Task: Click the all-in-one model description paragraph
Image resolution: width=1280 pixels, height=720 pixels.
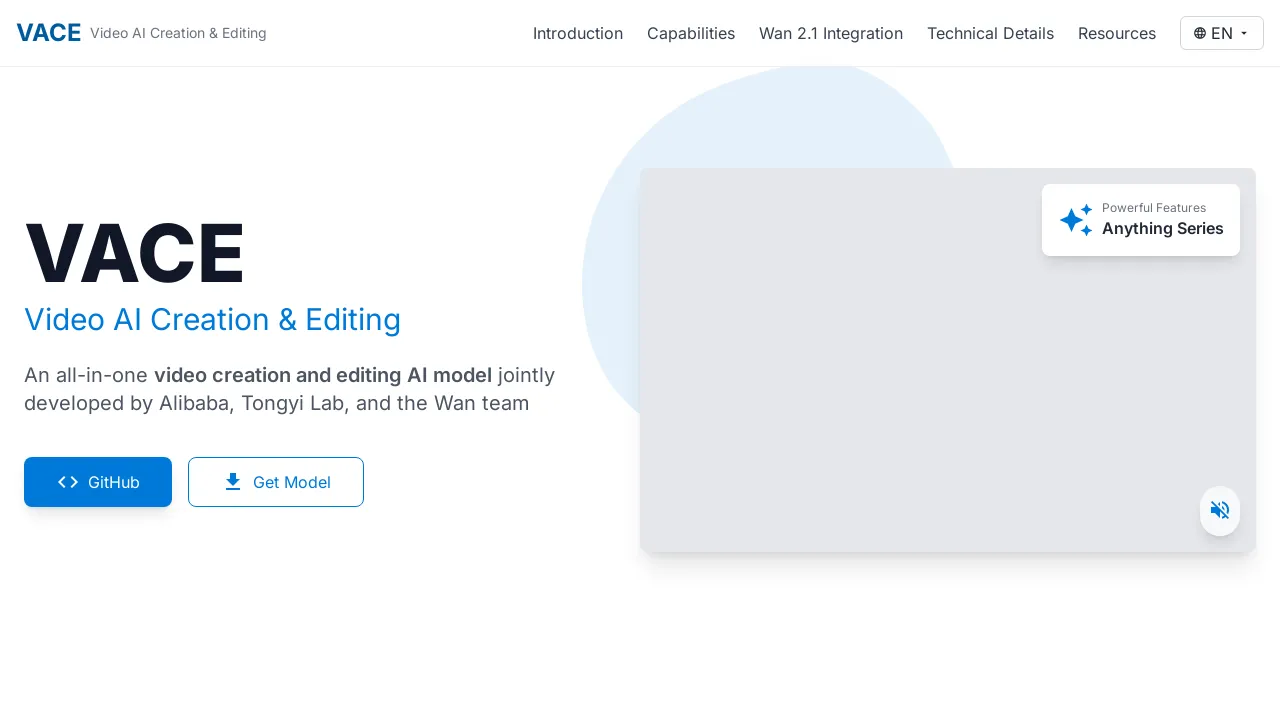Action: (290, 389)
